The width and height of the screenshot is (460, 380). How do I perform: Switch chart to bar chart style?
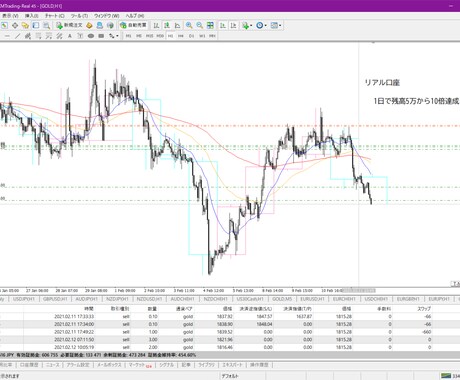tap(156, 25)
